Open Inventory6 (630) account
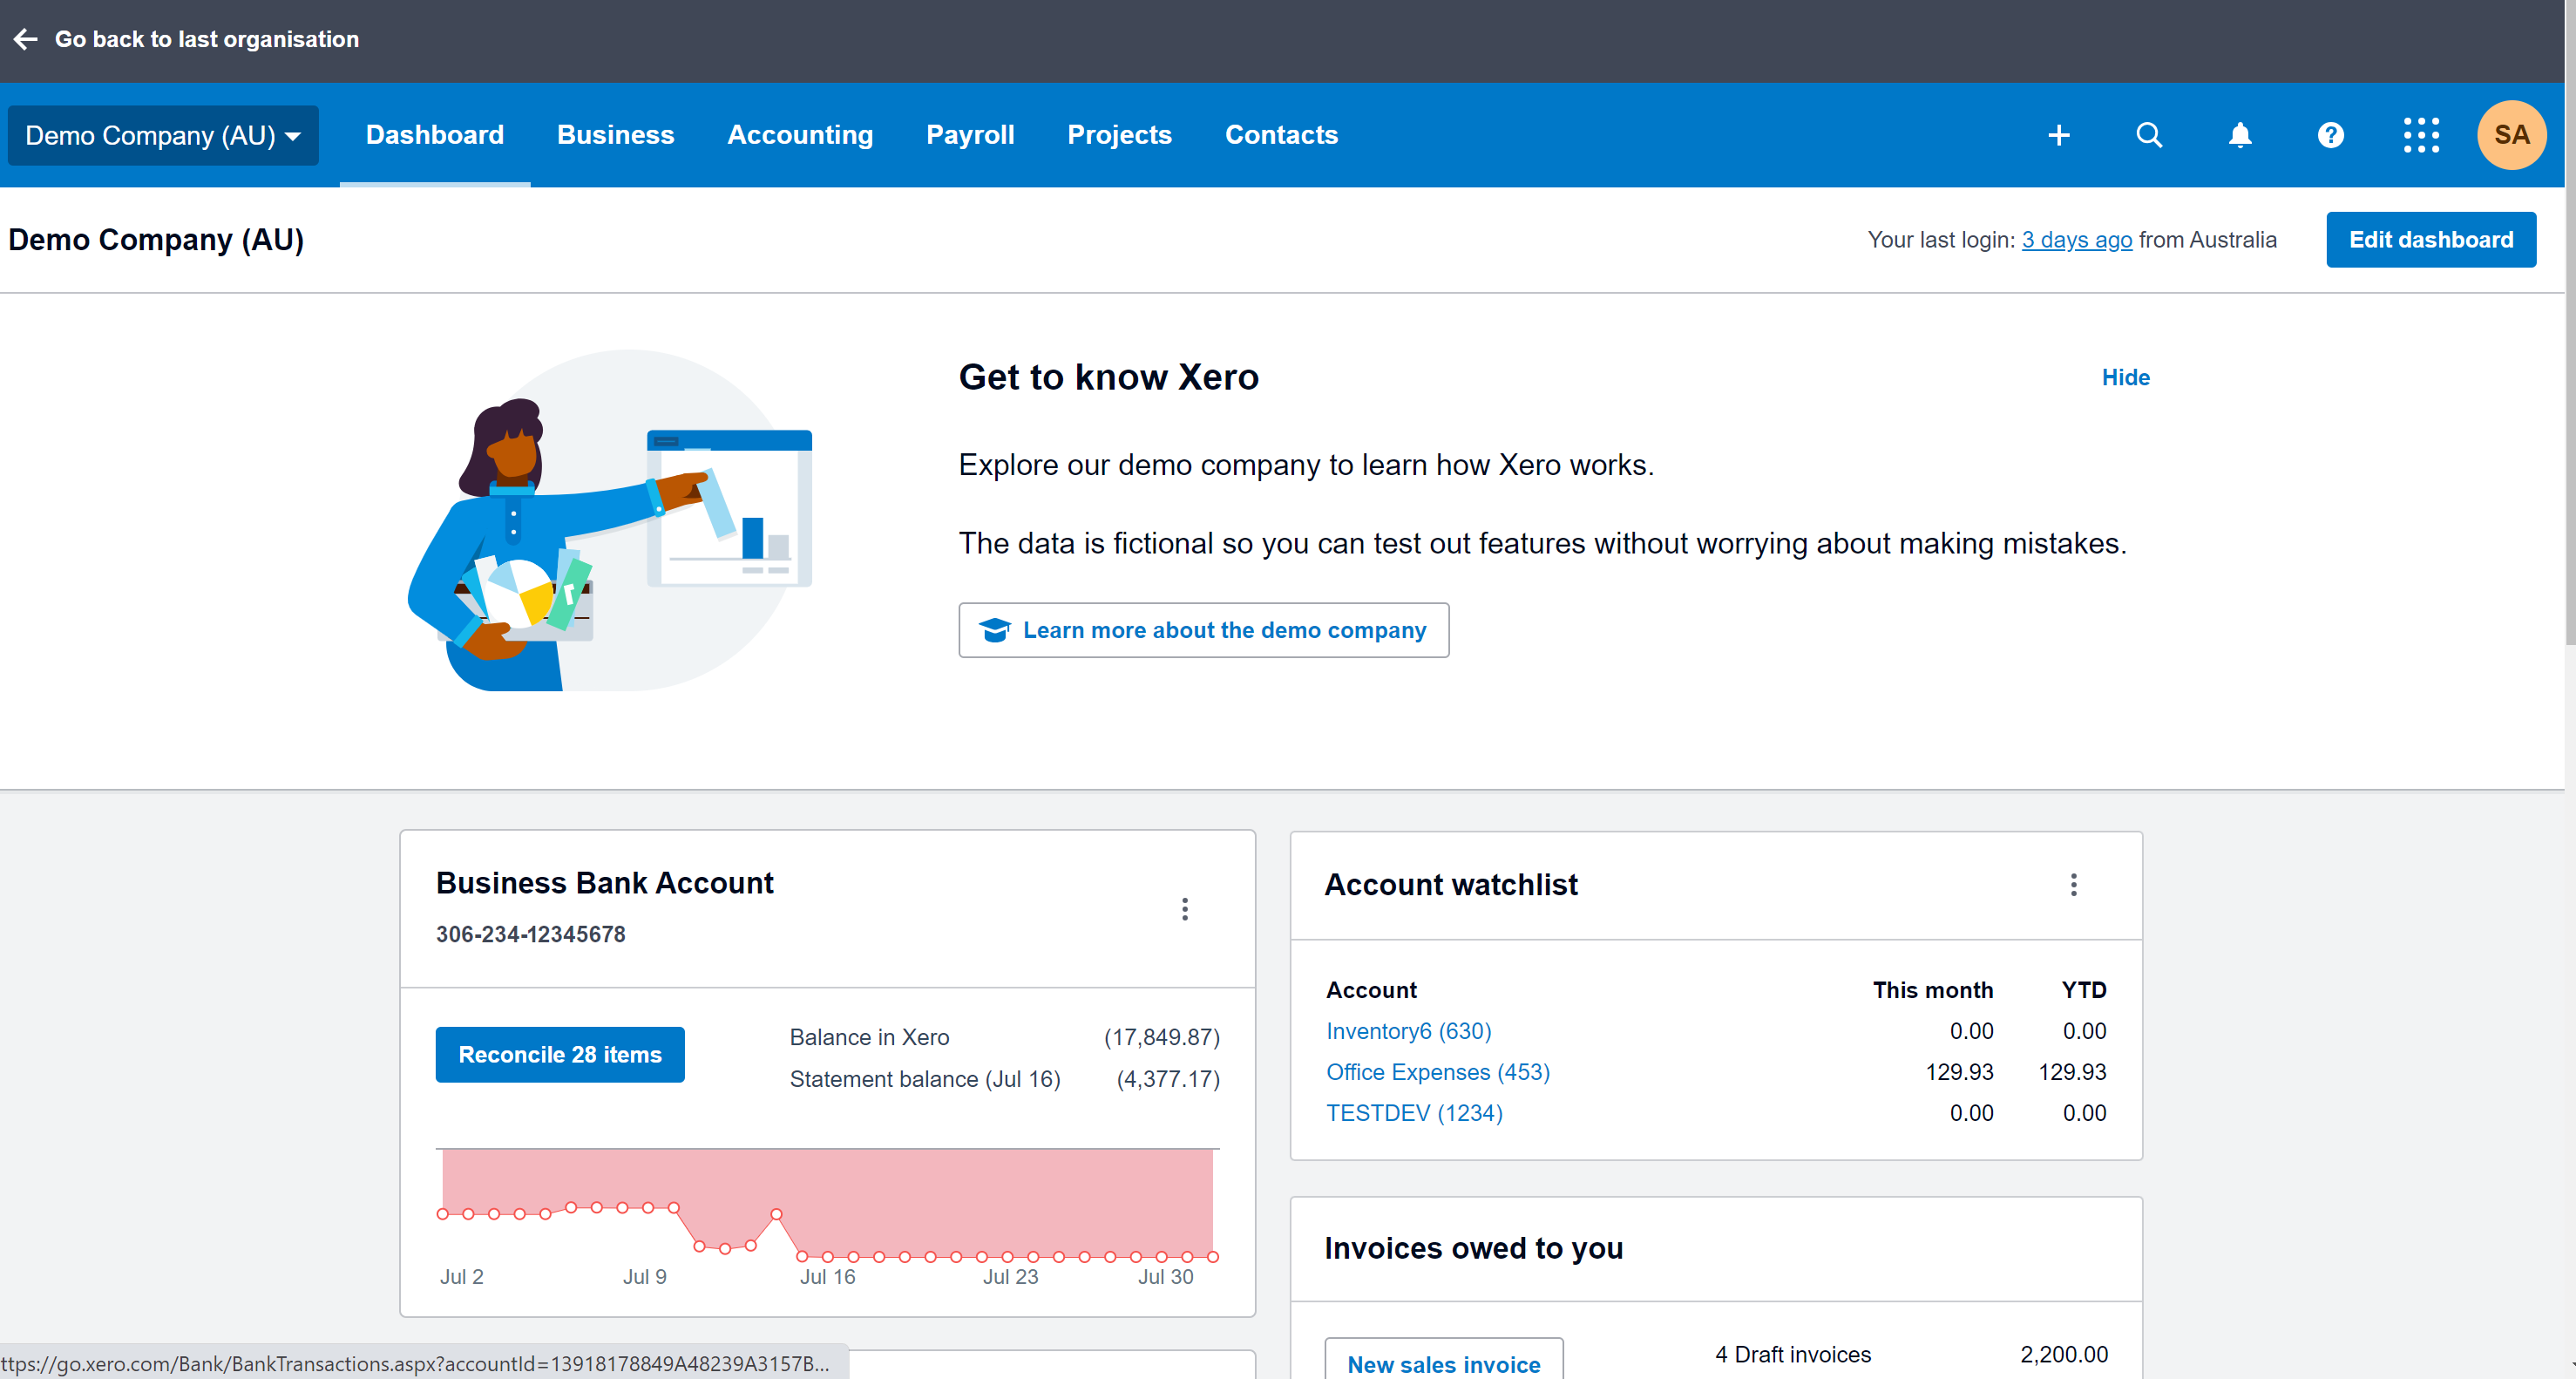2576x1379 pixels. 1408,1031
